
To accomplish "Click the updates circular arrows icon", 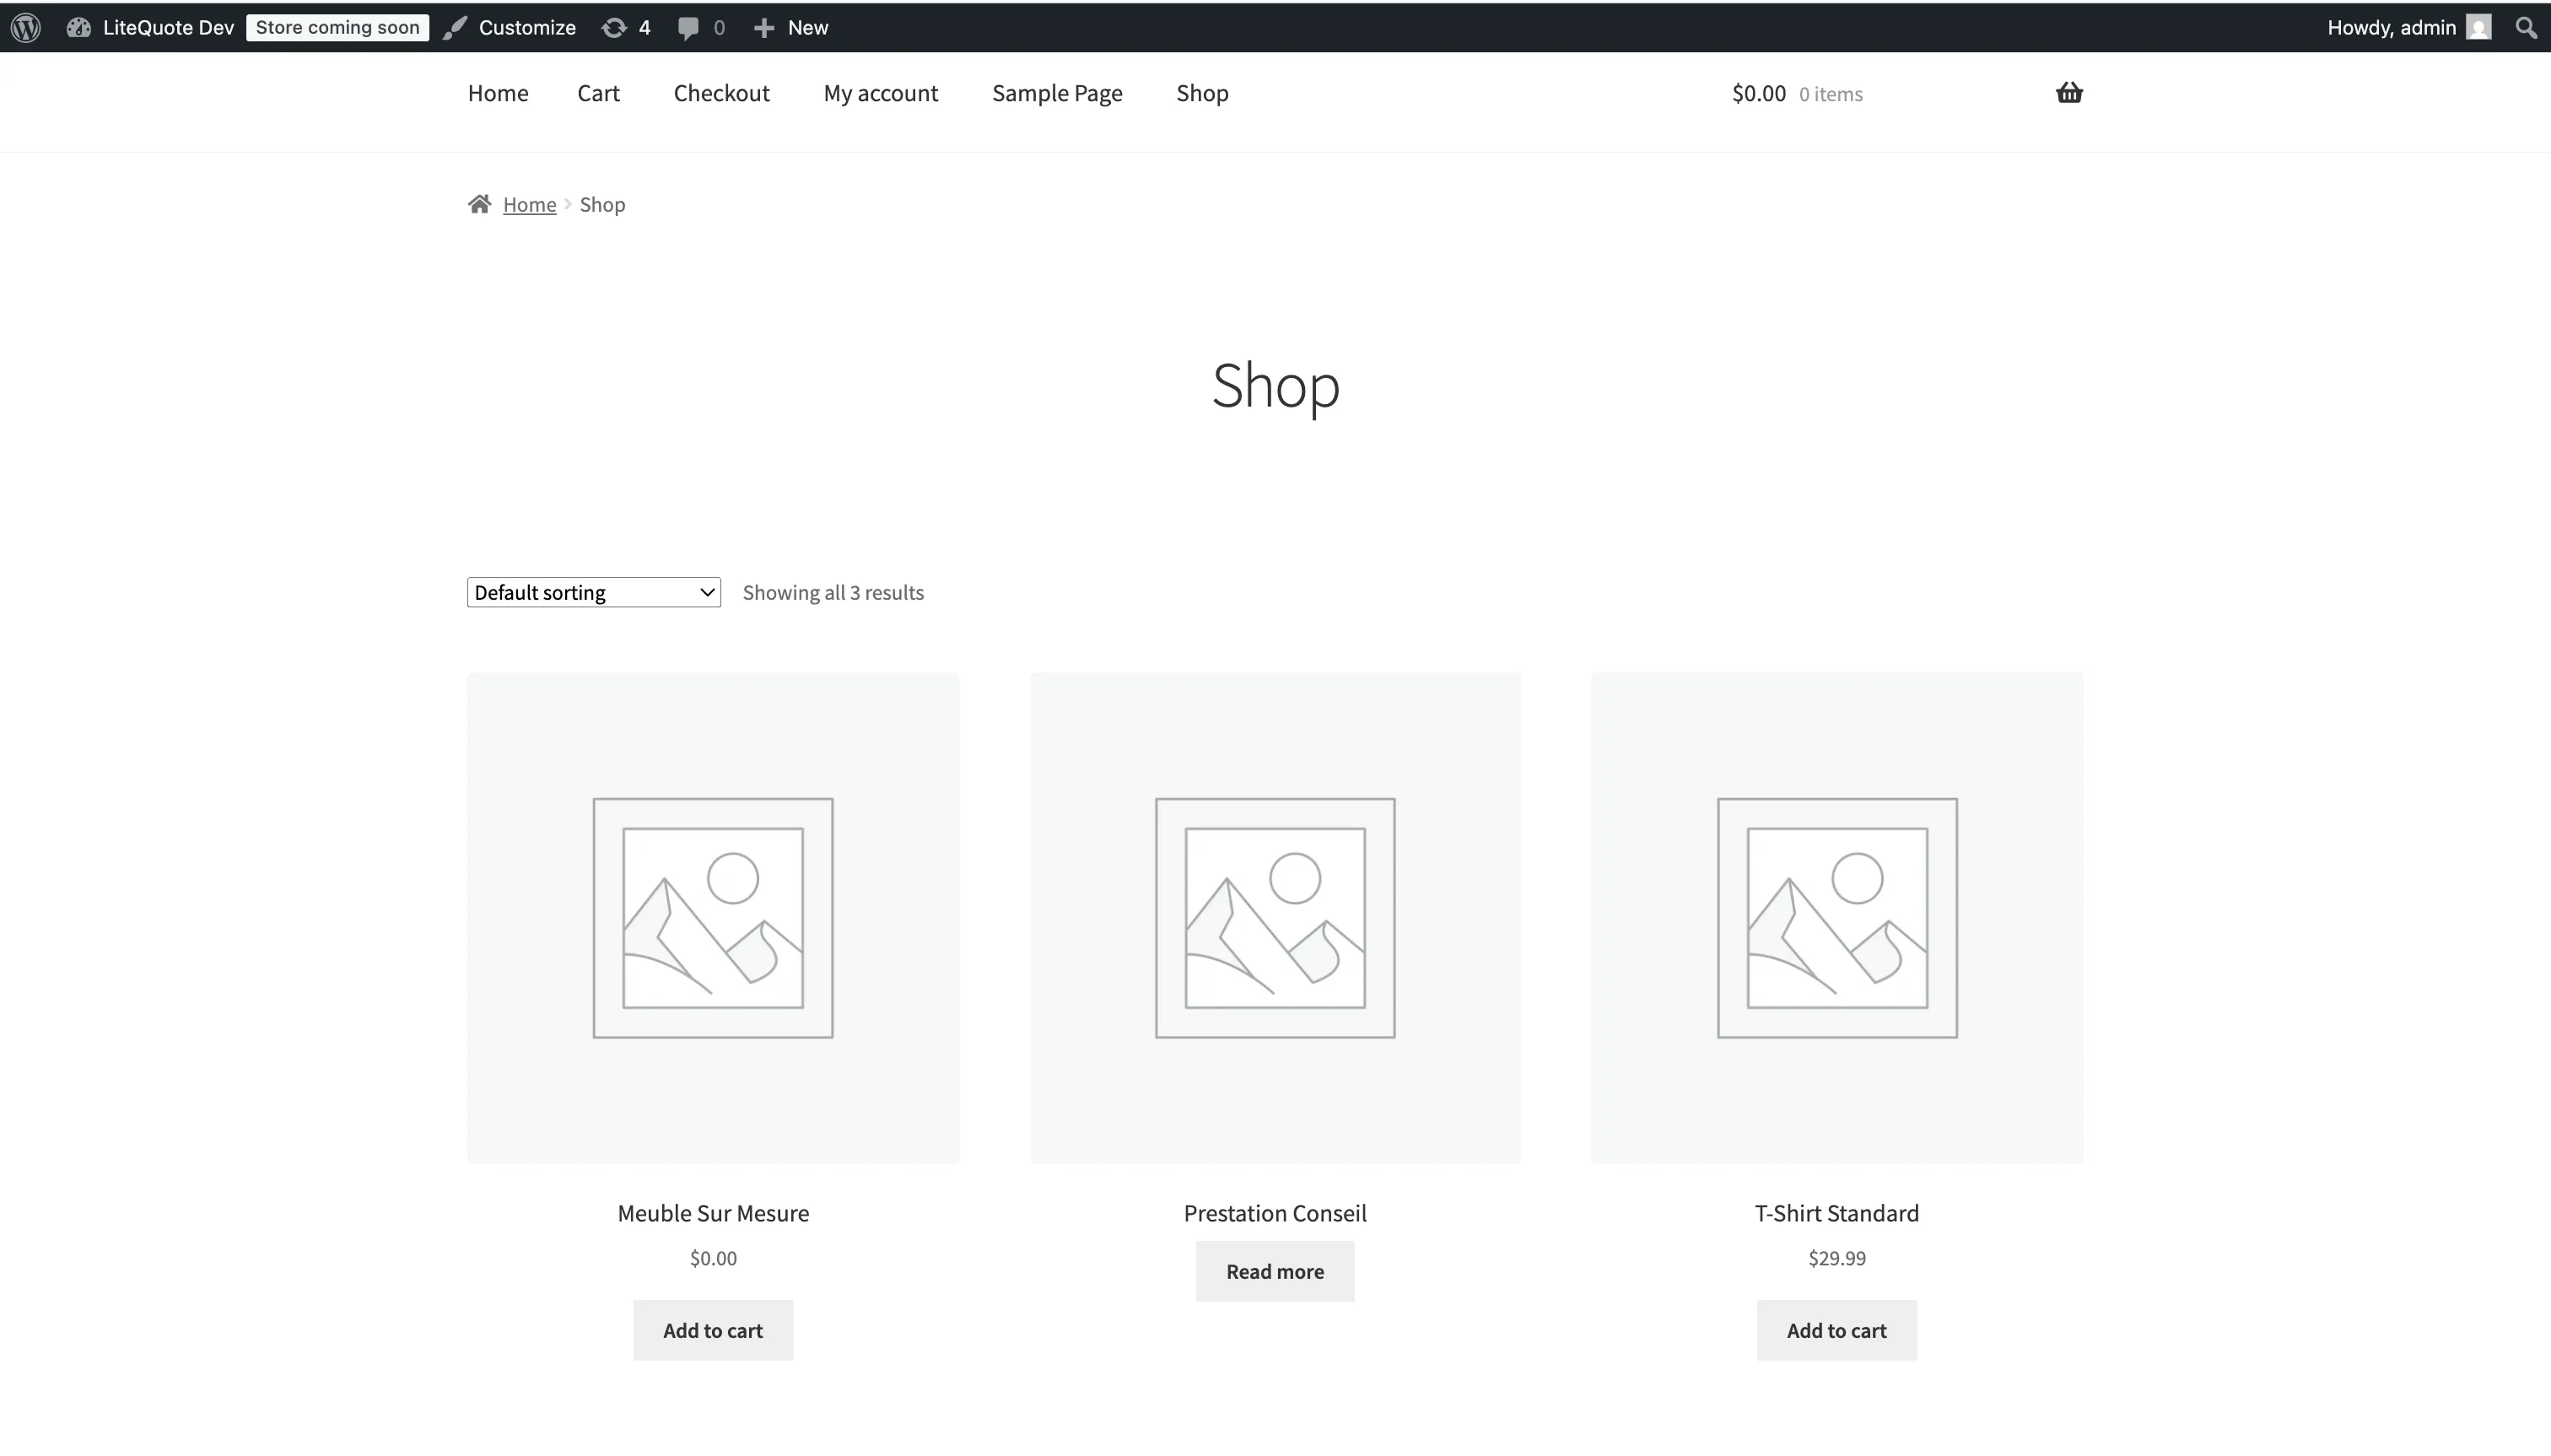I will point(613,28).
